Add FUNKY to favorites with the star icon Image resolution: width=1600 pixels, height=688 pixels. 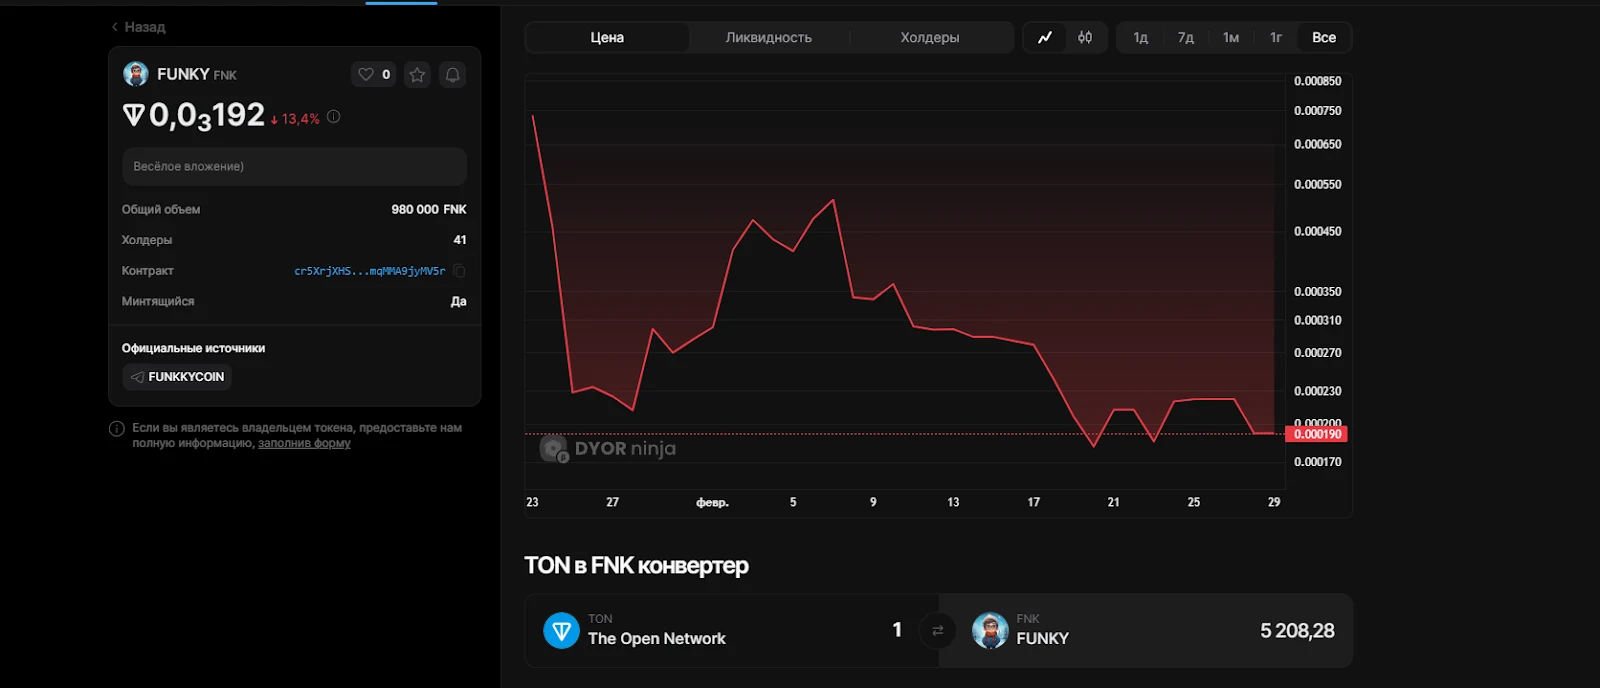click(x=418, y=74)
